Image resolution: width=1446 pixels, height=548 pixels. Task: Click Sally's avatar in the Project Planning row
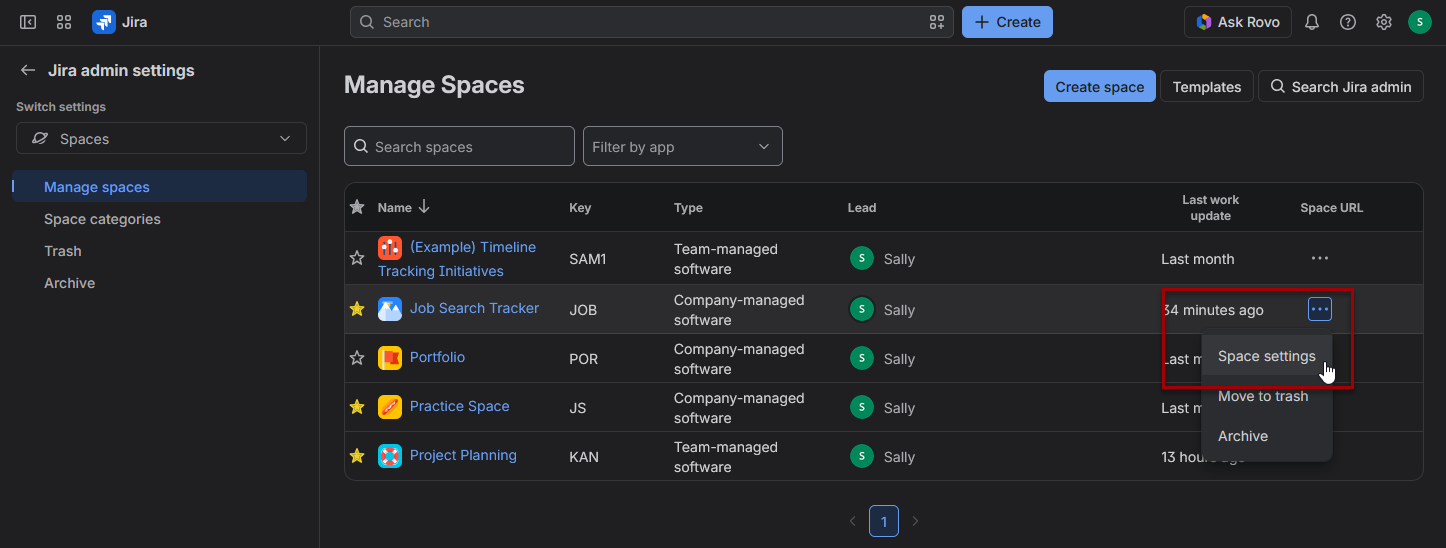click(861, 456)
